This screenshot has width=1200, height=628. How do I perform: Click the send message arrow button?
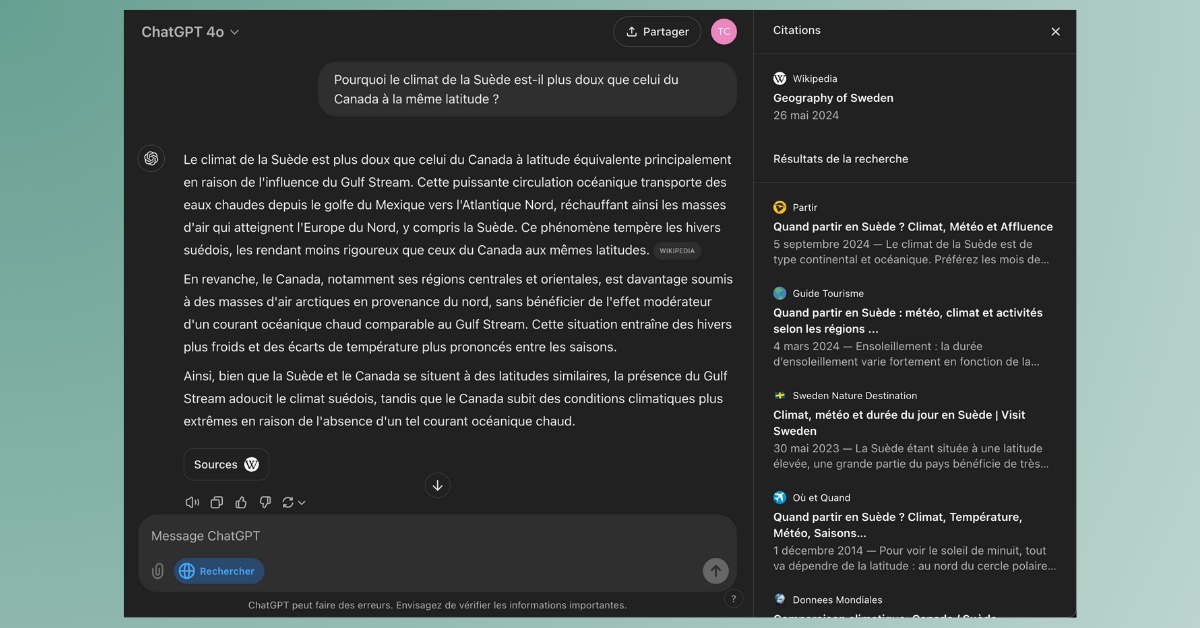point(715,571)
